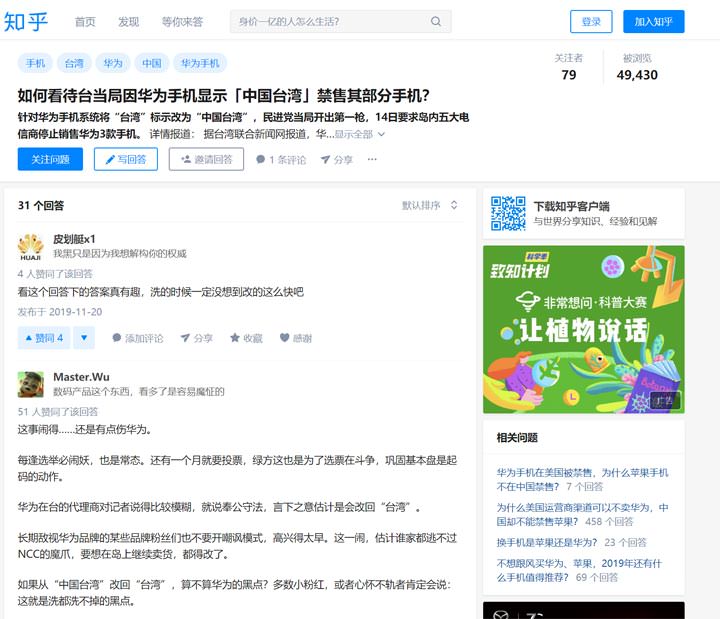The image size is (720, 619).
Task: Open 添加评论 on first answer
Action: 137,338
